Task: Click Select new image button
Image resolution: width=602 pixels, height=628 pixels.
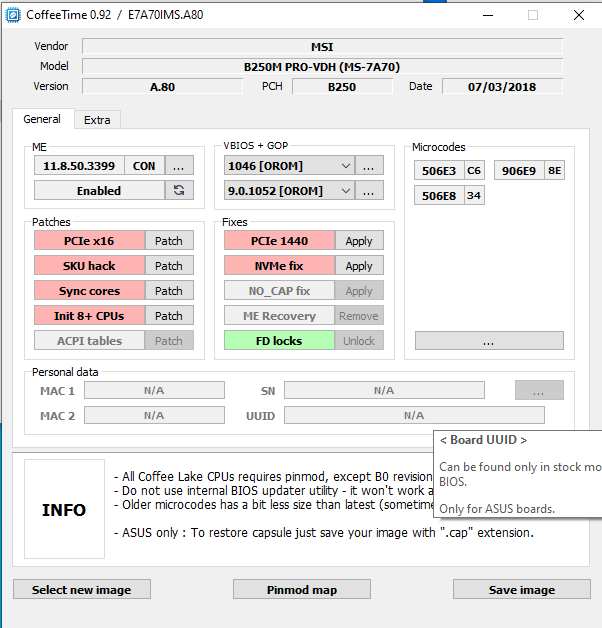Action: pos(82,589)
